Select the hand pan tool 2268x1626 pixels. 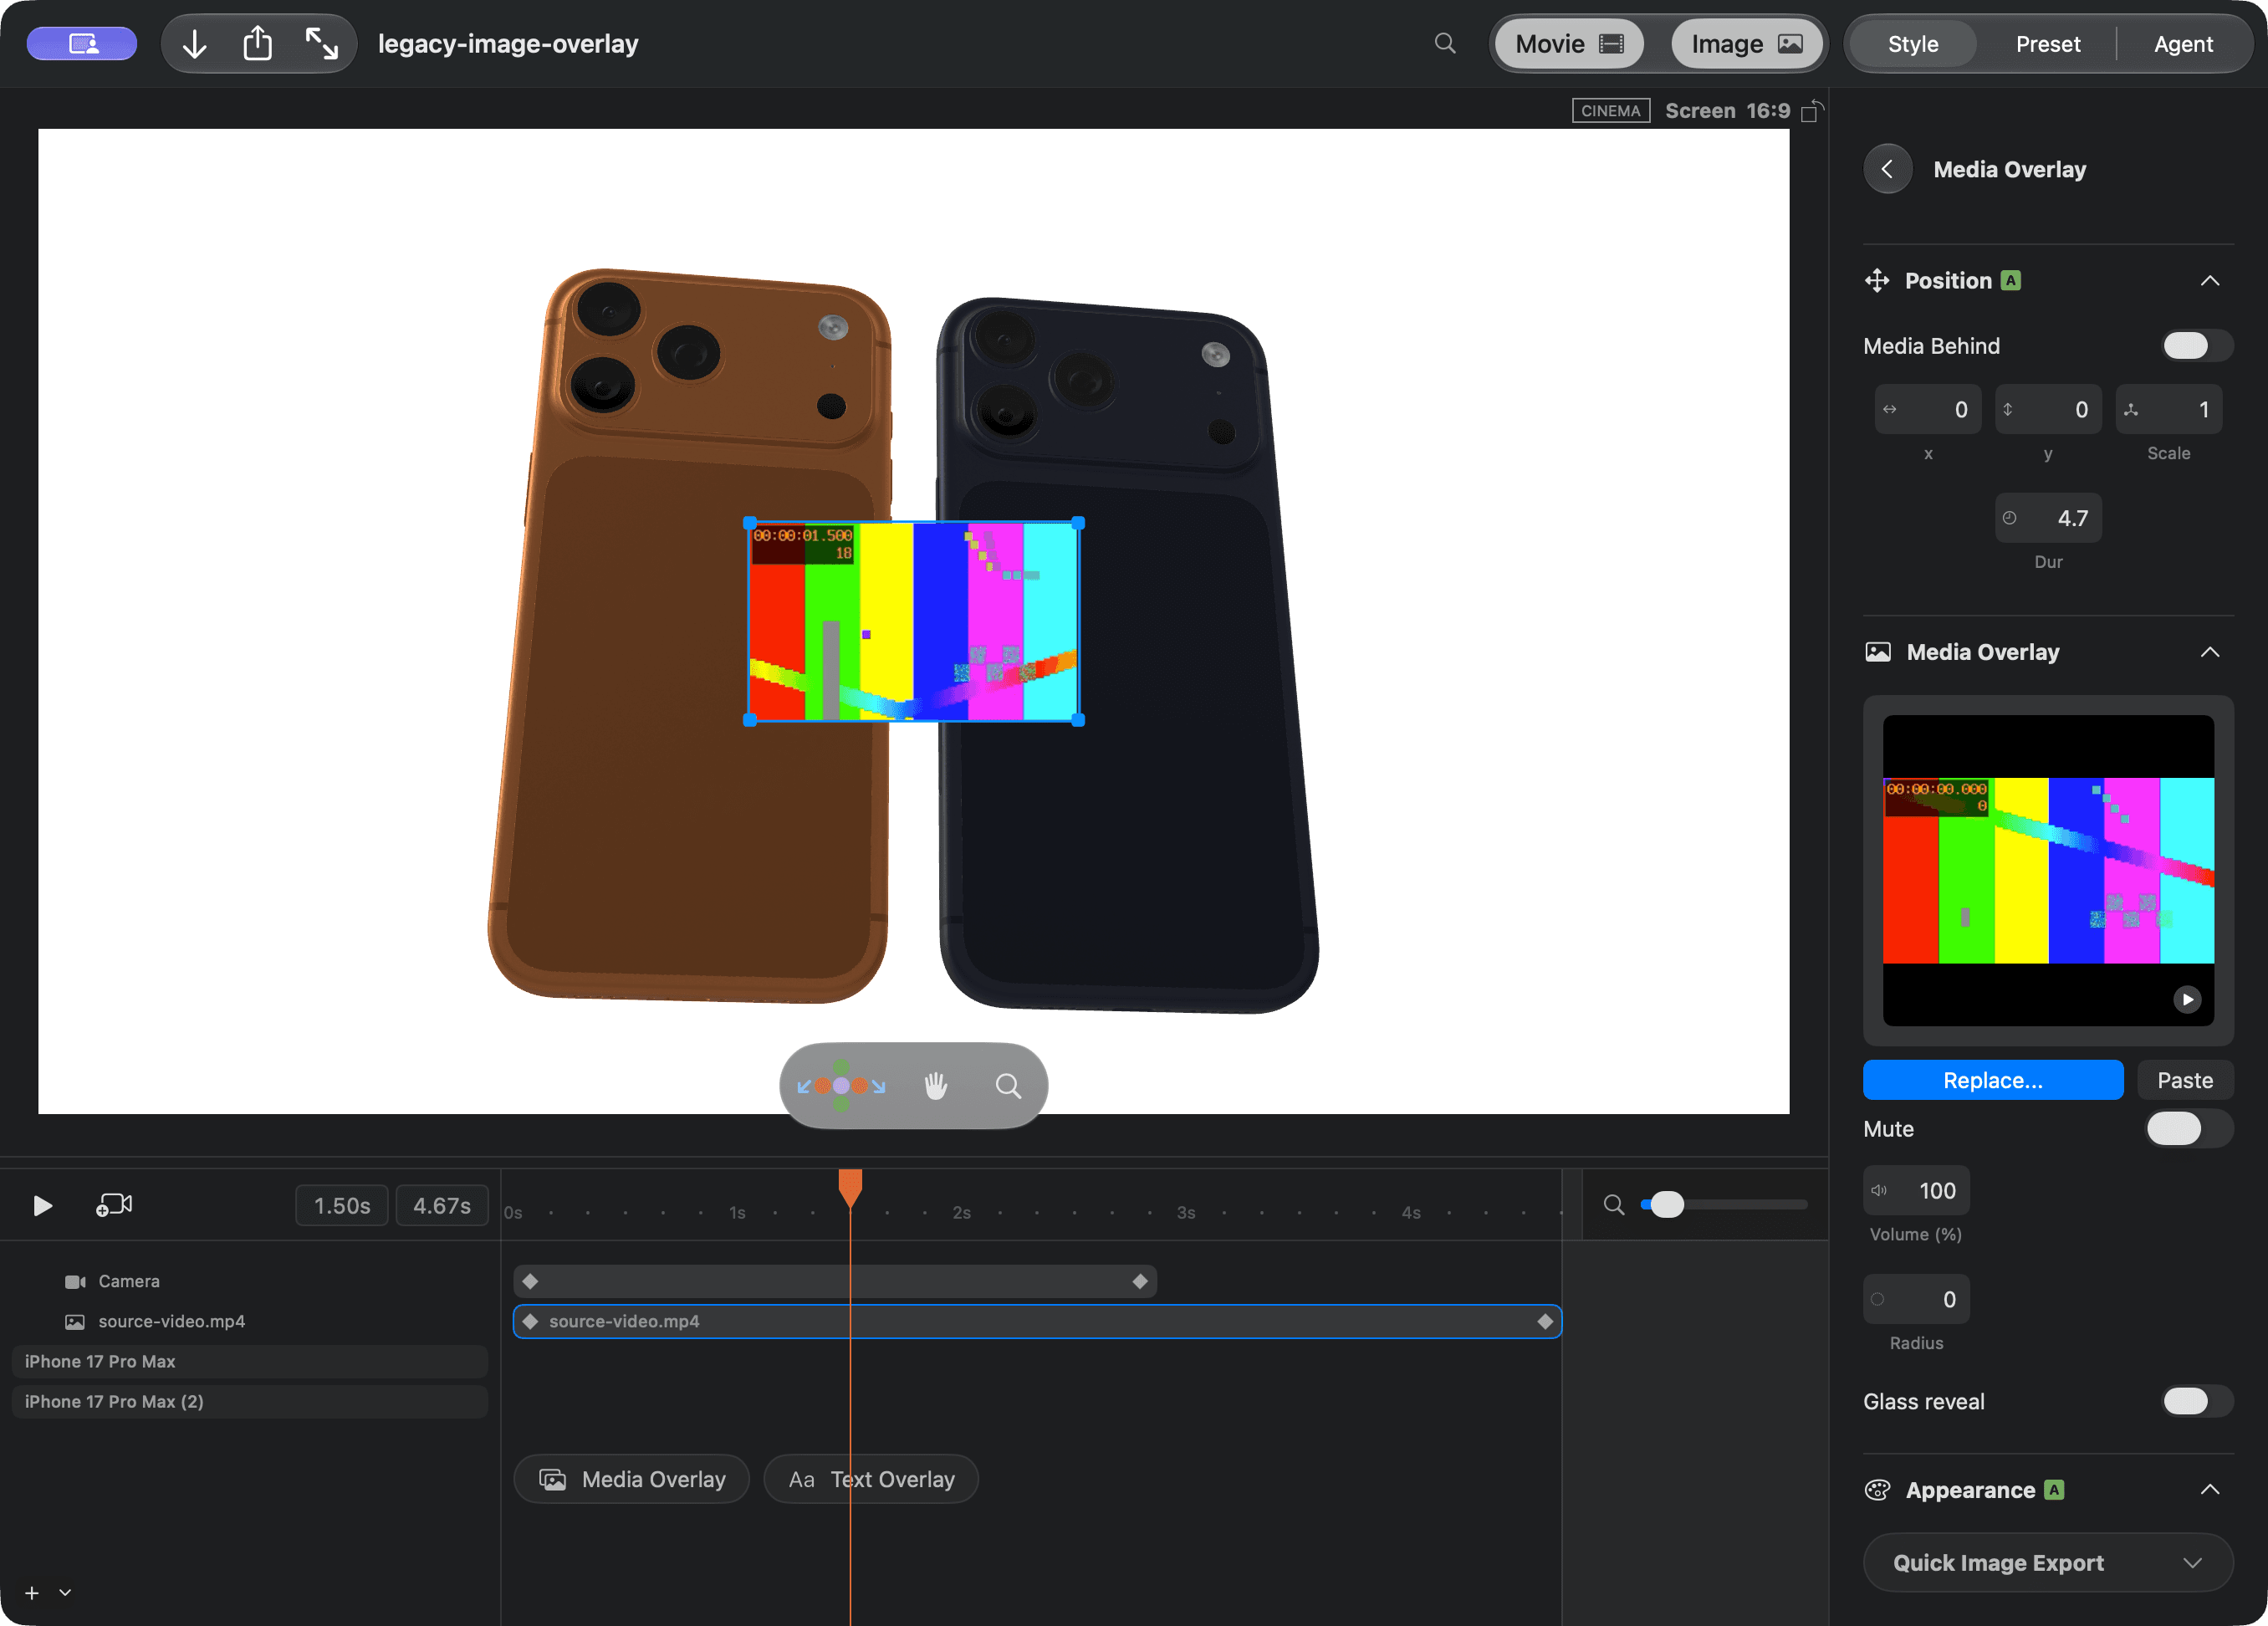point(935,1086)
